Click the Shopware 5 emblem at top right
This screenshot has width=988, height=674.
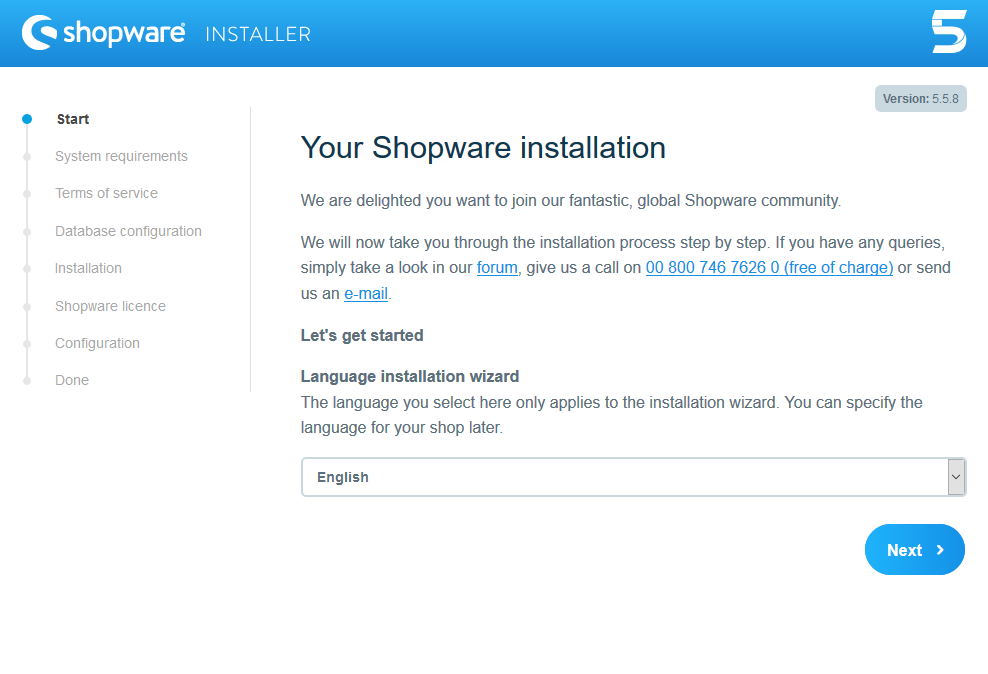948,32
